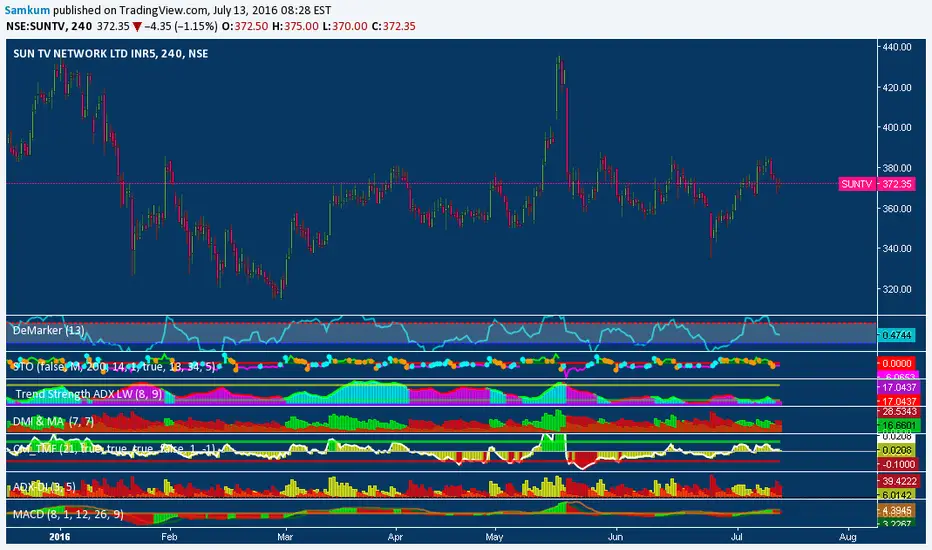Click the high price H:375.00
932x550 pixels.
tap(295, 26)
